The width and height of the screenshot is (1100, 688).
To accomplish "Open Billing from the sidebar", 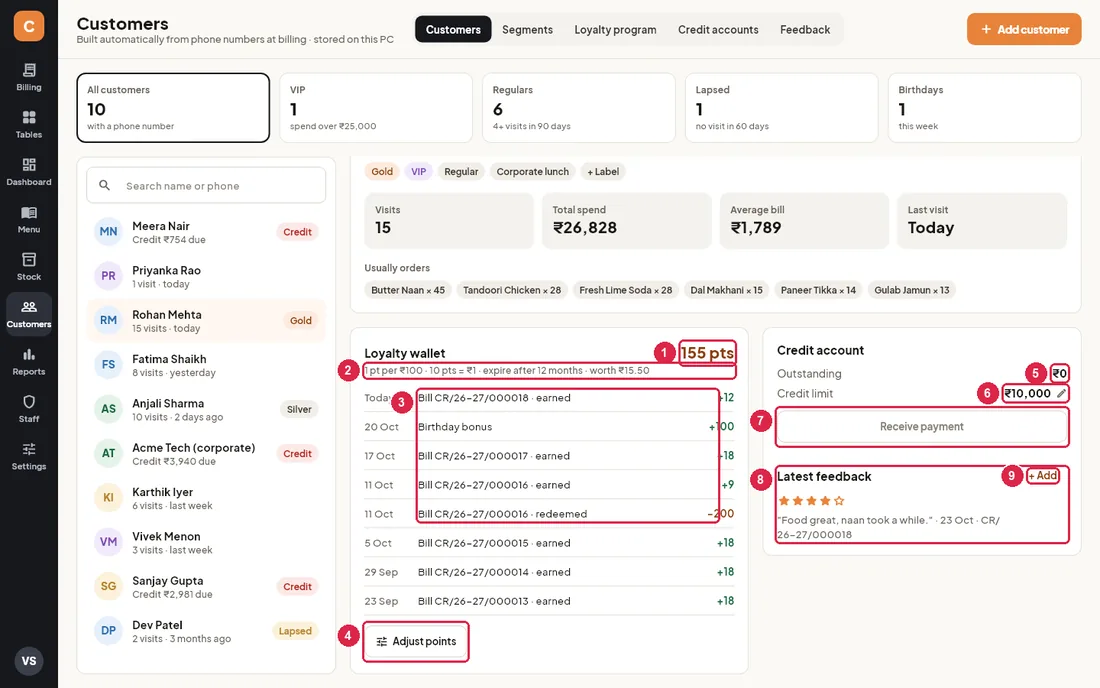I will [x=29, y=77].
